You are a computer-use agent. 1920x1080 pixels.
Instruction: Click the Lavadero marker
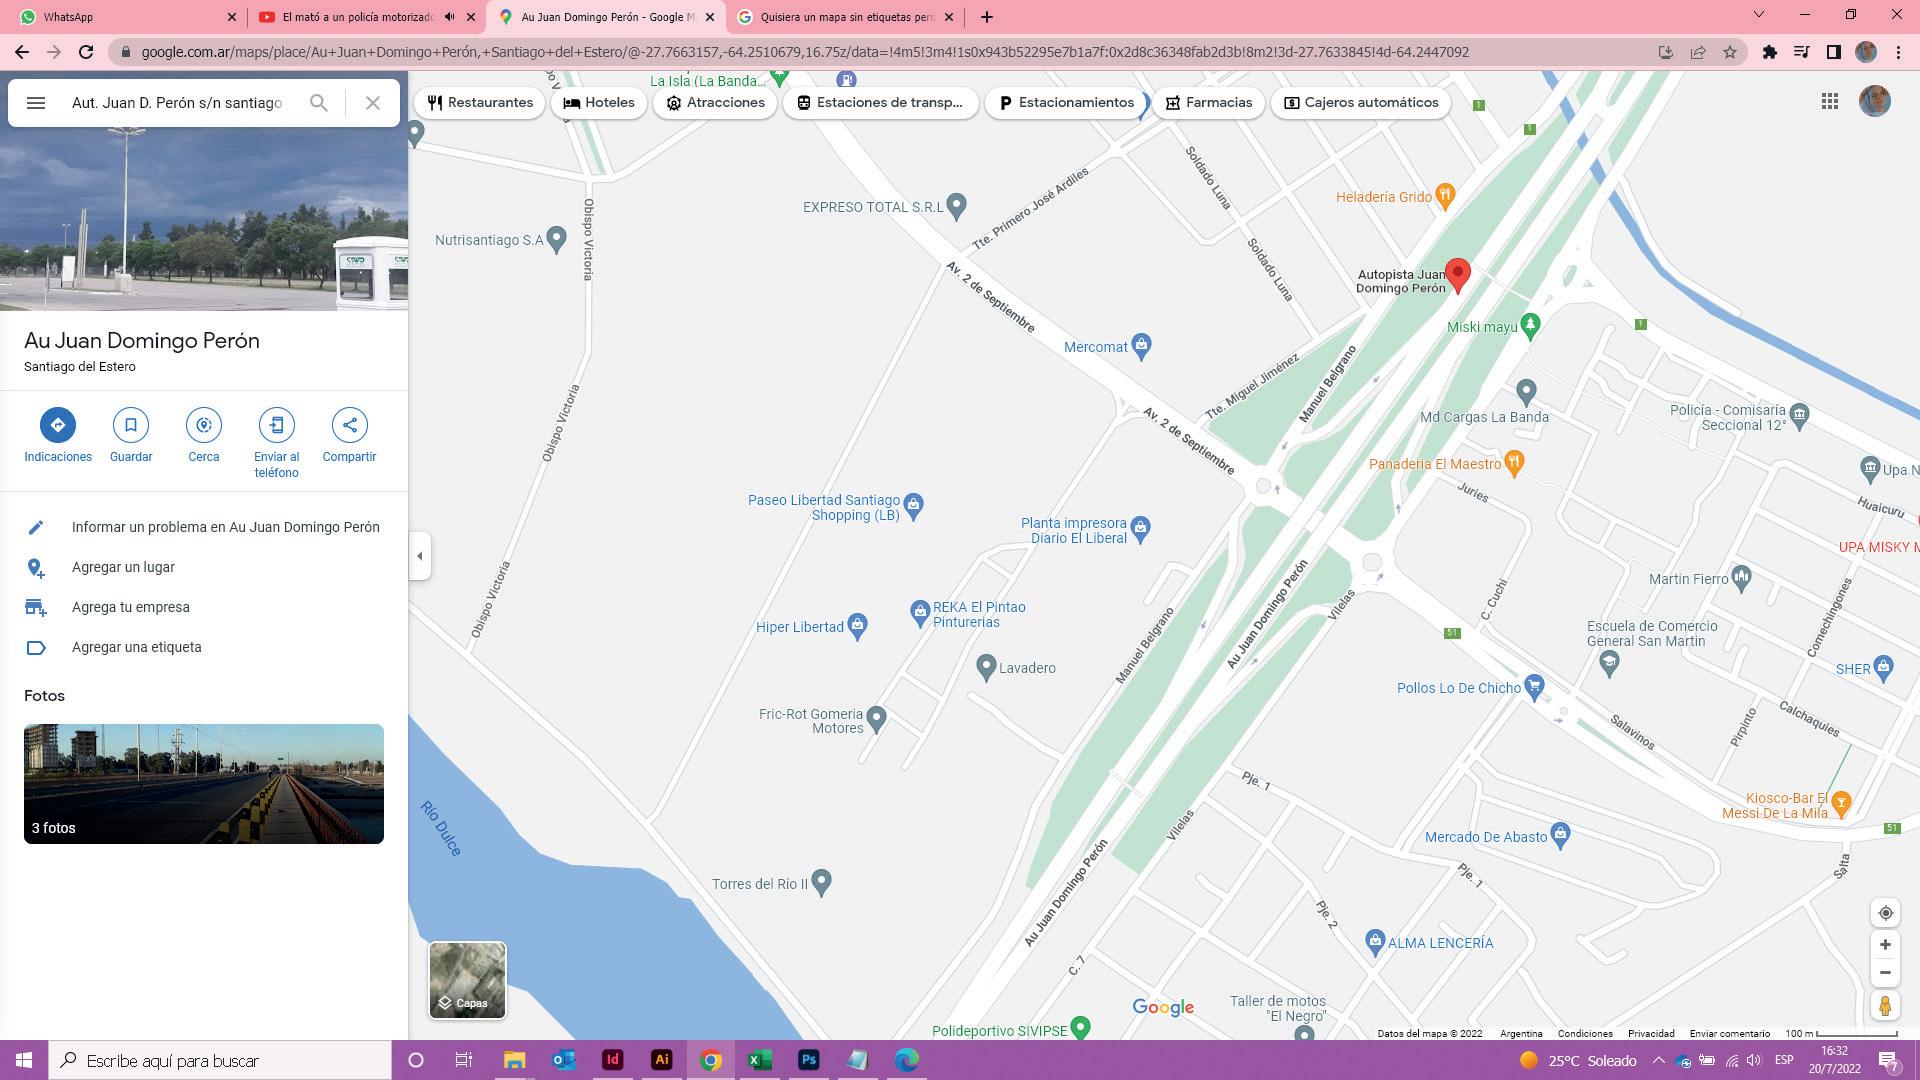[986, 666]
